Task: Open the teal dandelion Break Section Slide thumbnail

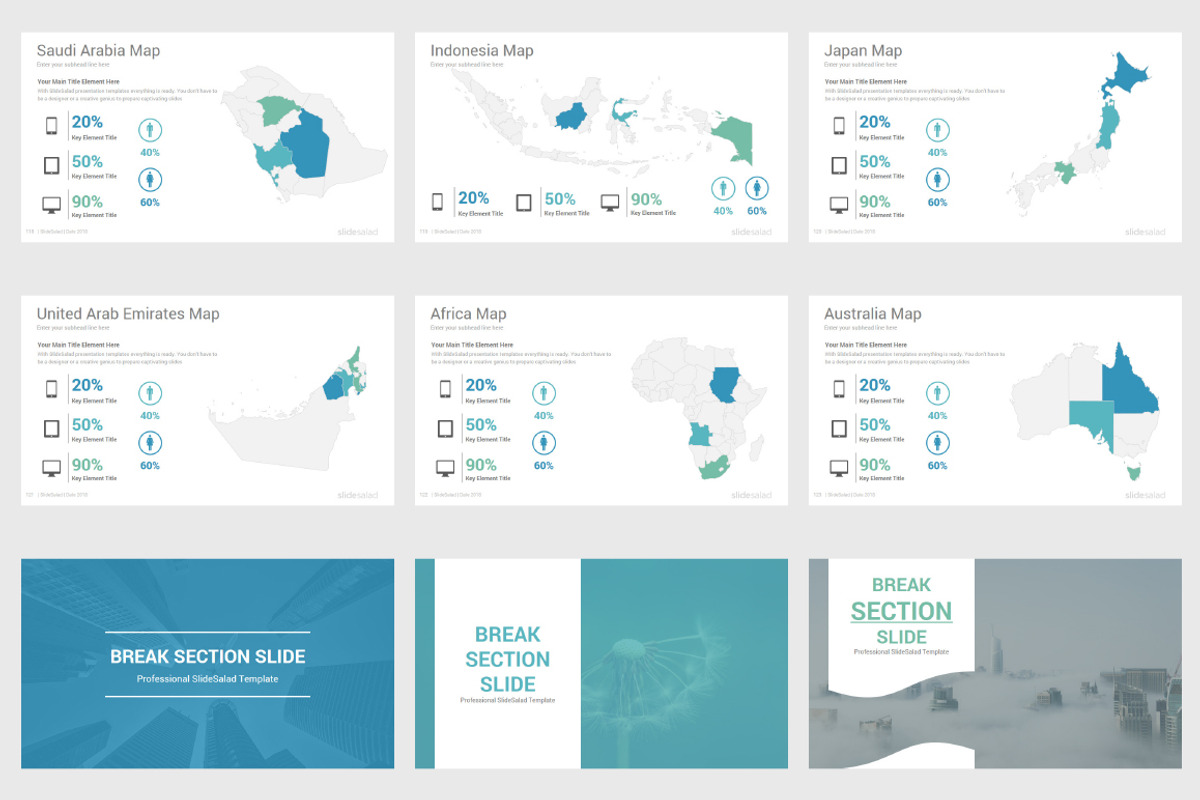Action: [x=601, y=664]
